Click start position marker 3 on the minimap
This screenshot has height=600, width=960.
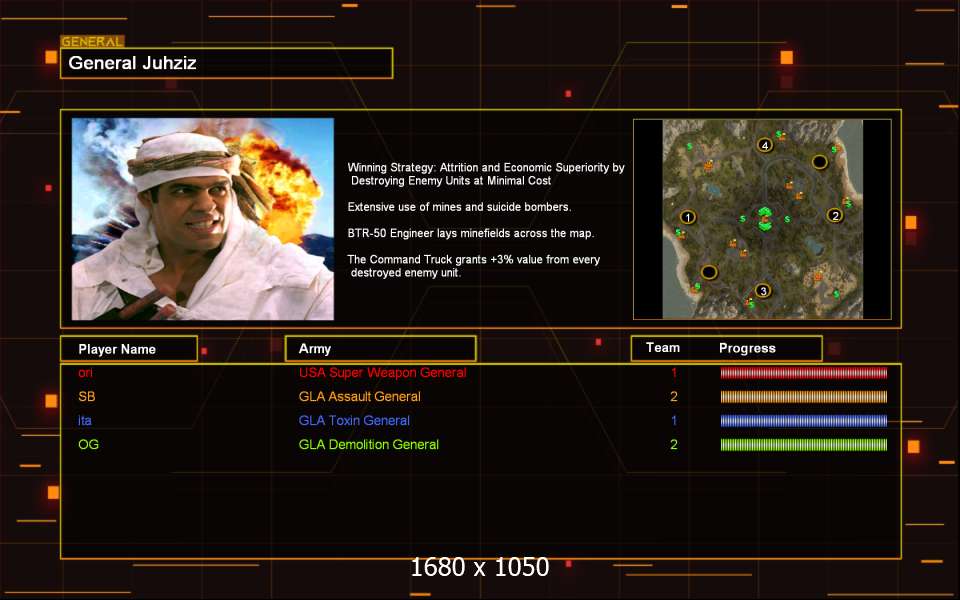762,290
